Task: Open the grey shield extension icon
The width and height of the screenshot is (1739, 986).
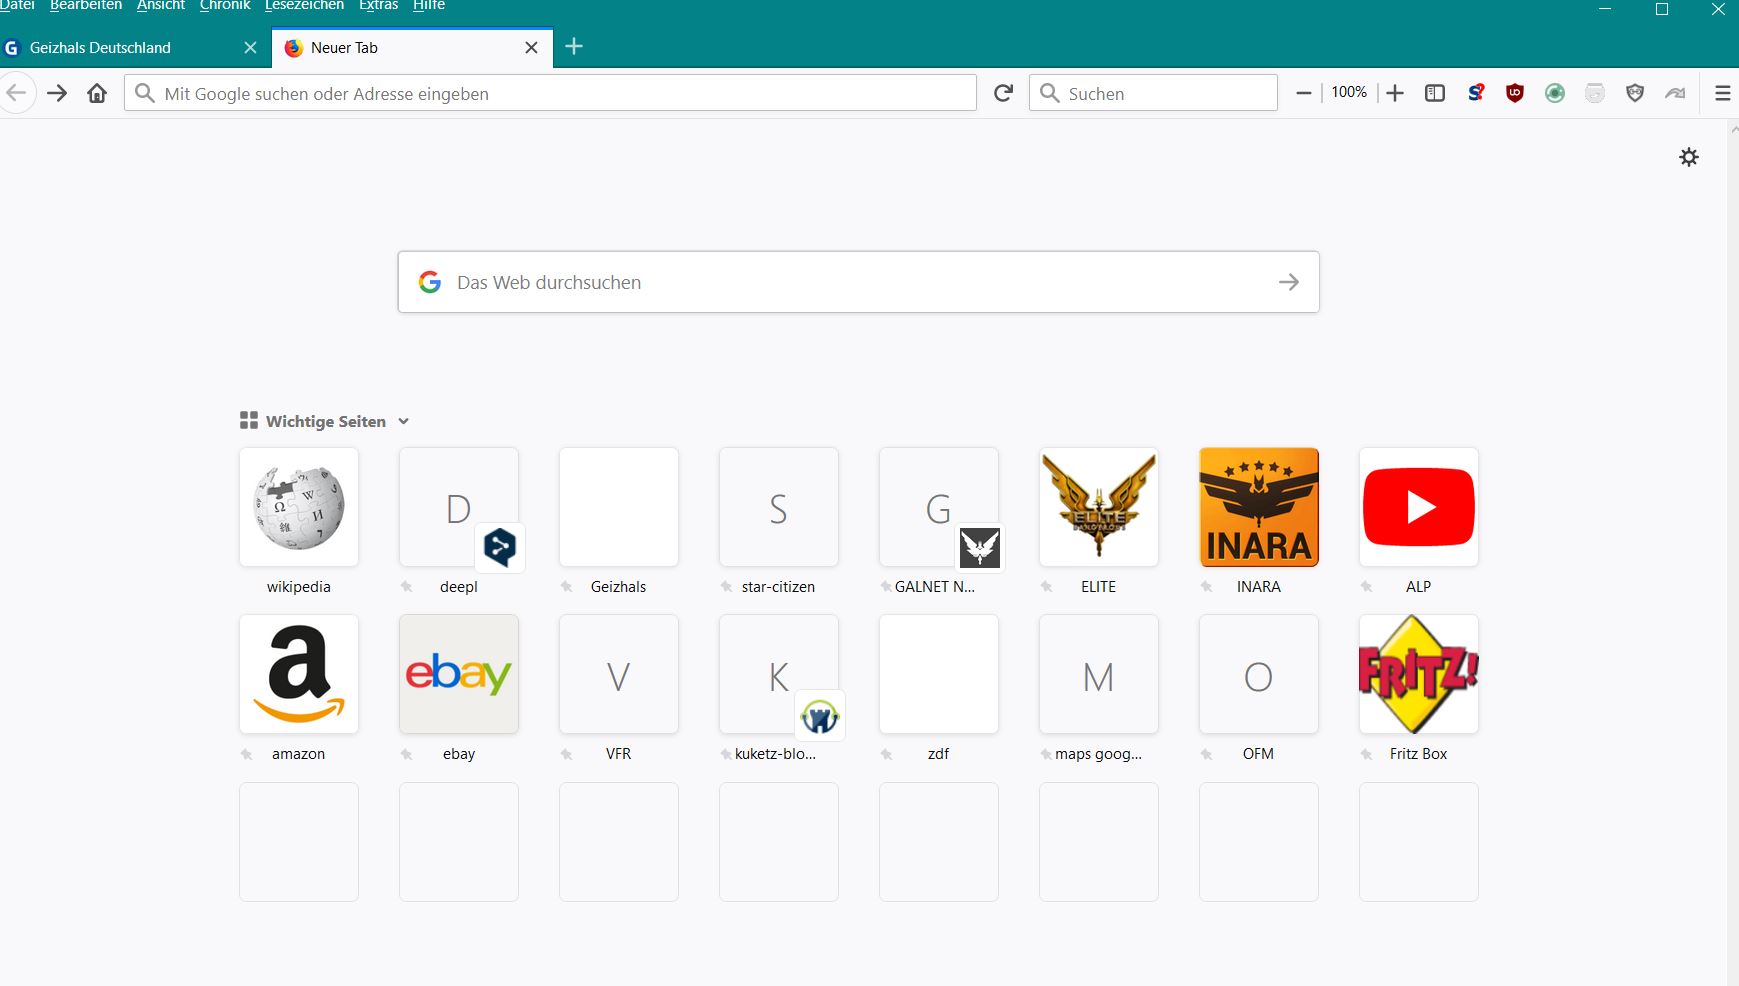Action: (x=1635, y=93)
